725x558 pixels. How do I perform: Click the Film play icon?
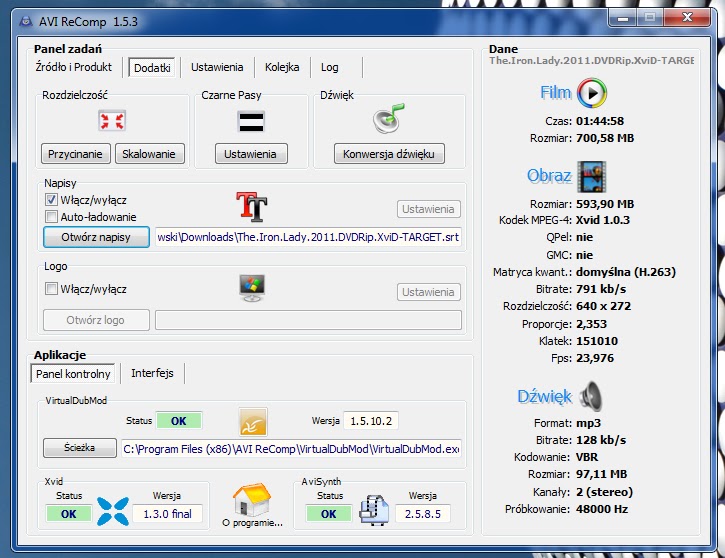pyautogui.click(x=592, y=93)
